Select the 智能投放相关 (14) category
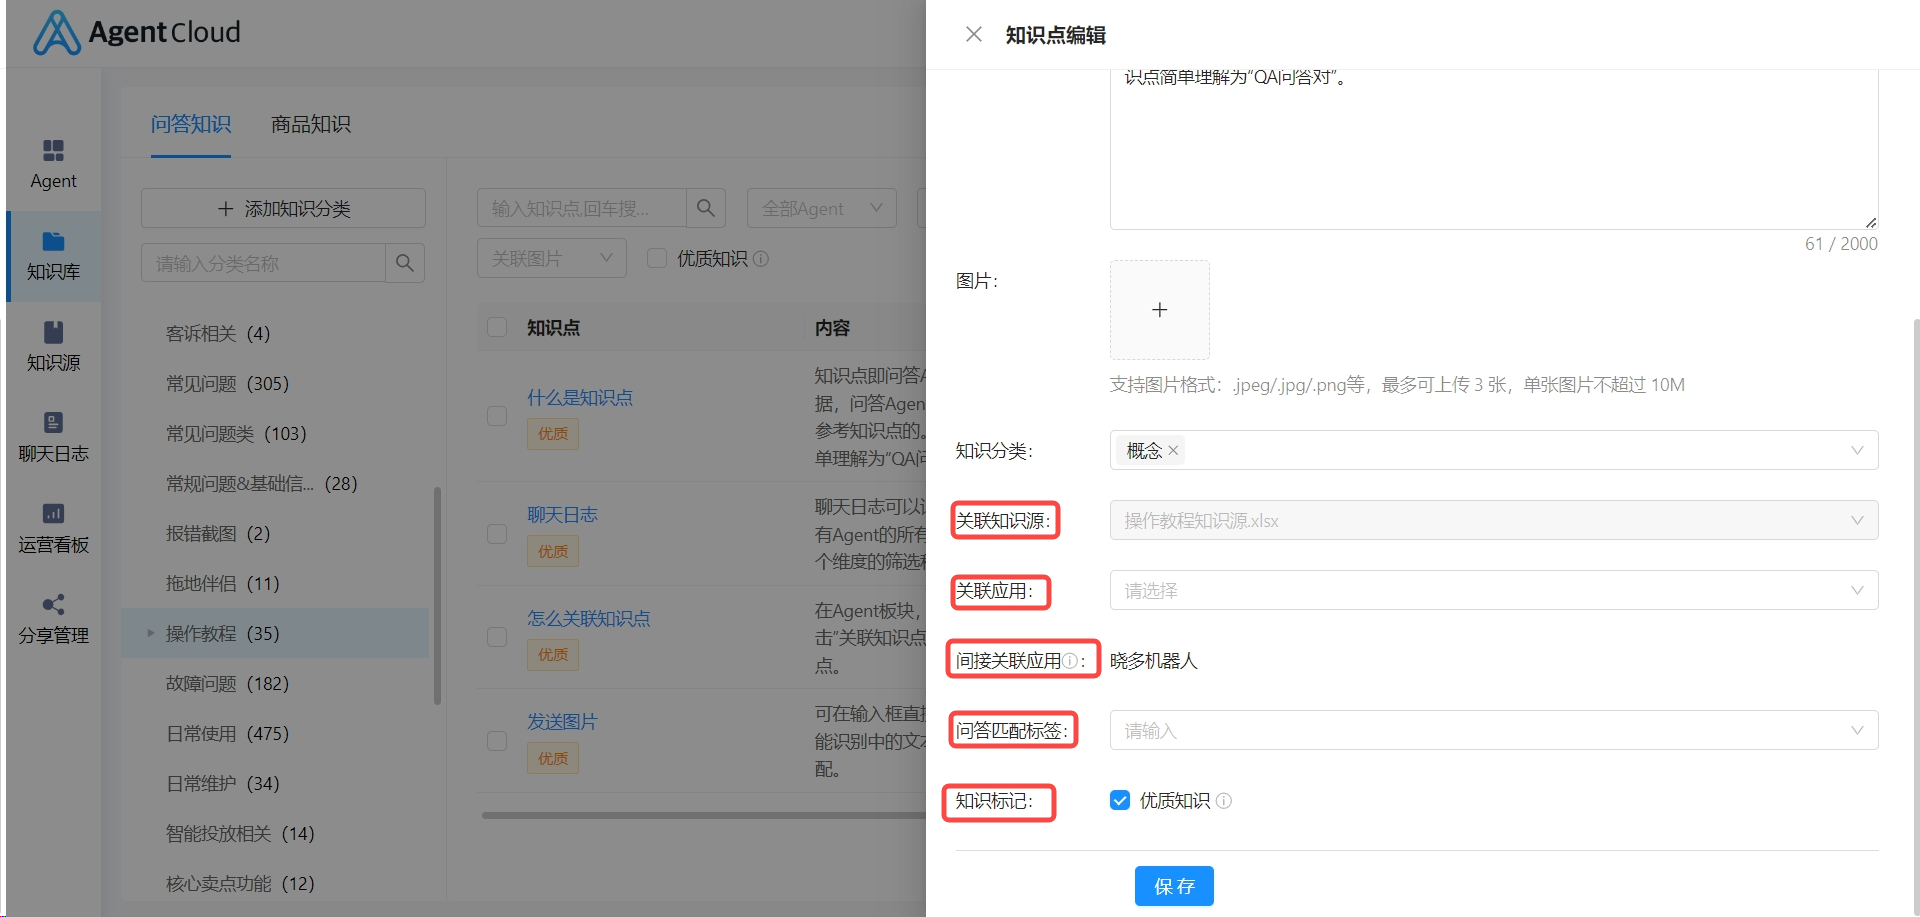Image resolution: width=1920 pixels, height=917 pixels. pos(240,833)
